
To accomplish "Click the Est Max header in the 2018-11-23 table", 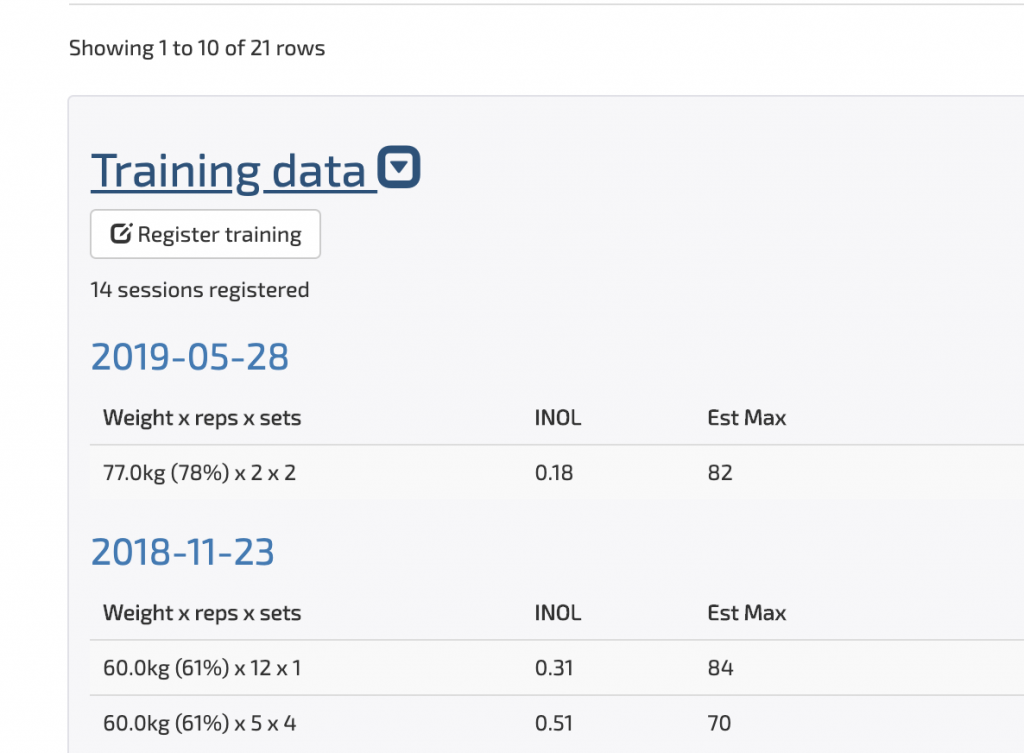I will tap(746, 613).
